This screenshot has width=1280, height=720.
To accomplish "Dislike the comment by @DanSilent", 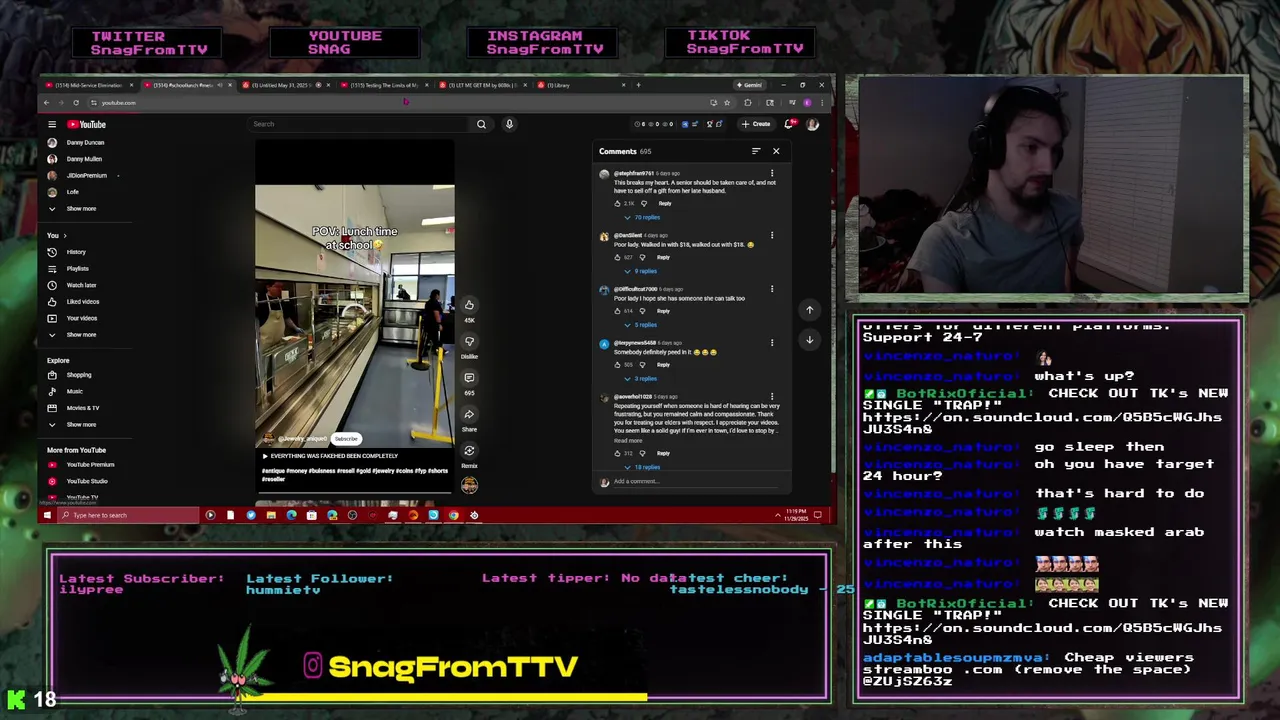I will (x=643, y=257).
